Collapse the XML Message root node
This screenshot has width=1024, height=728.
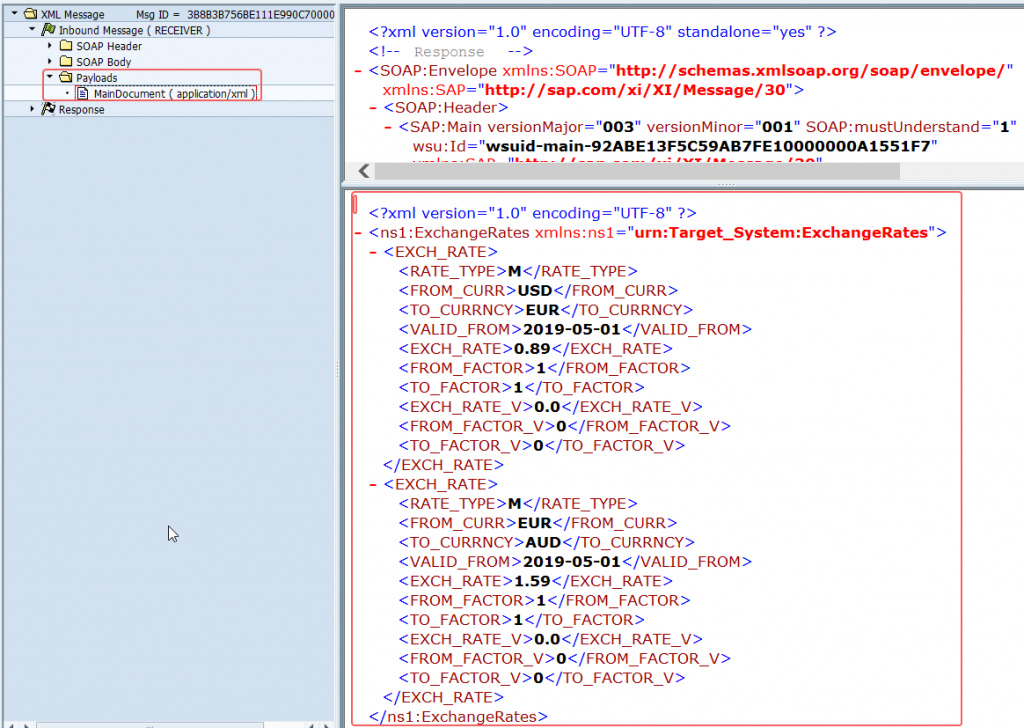[x=14, y=13]
